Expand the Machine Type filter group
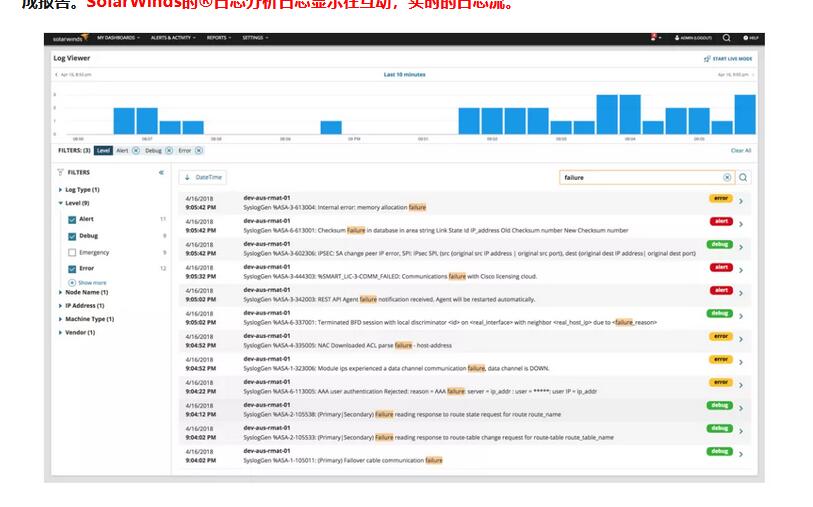 click(61, 319)
